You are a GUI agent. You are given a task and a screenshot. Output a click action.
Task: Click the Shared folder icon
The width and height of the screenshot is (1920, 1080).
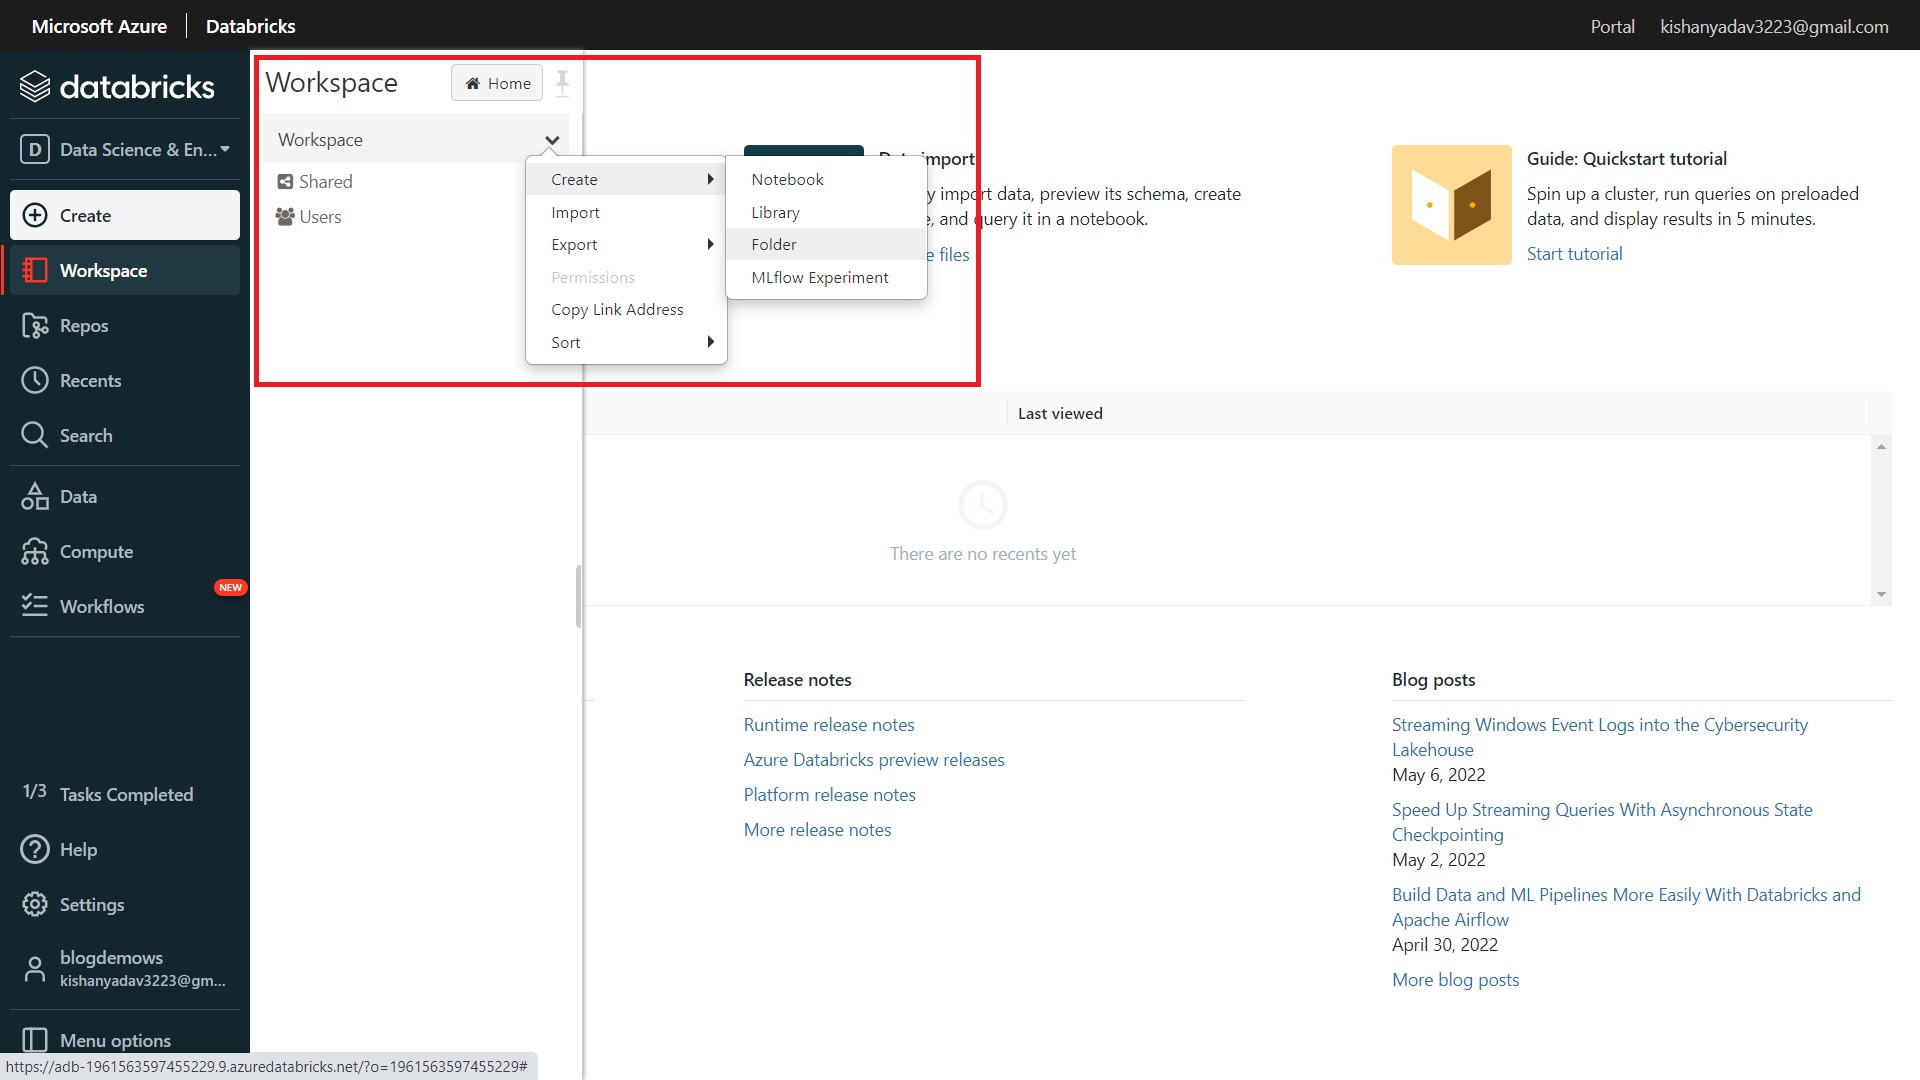click(285, 181)
